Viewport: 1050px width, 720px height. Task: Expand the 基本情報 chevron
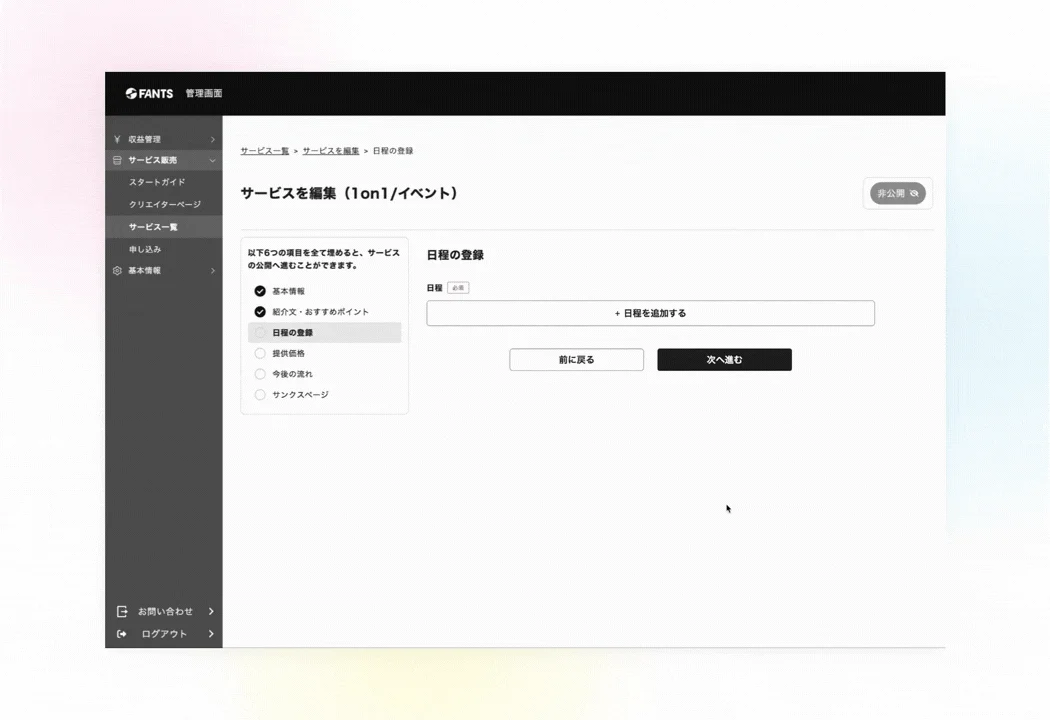[211, 270]
